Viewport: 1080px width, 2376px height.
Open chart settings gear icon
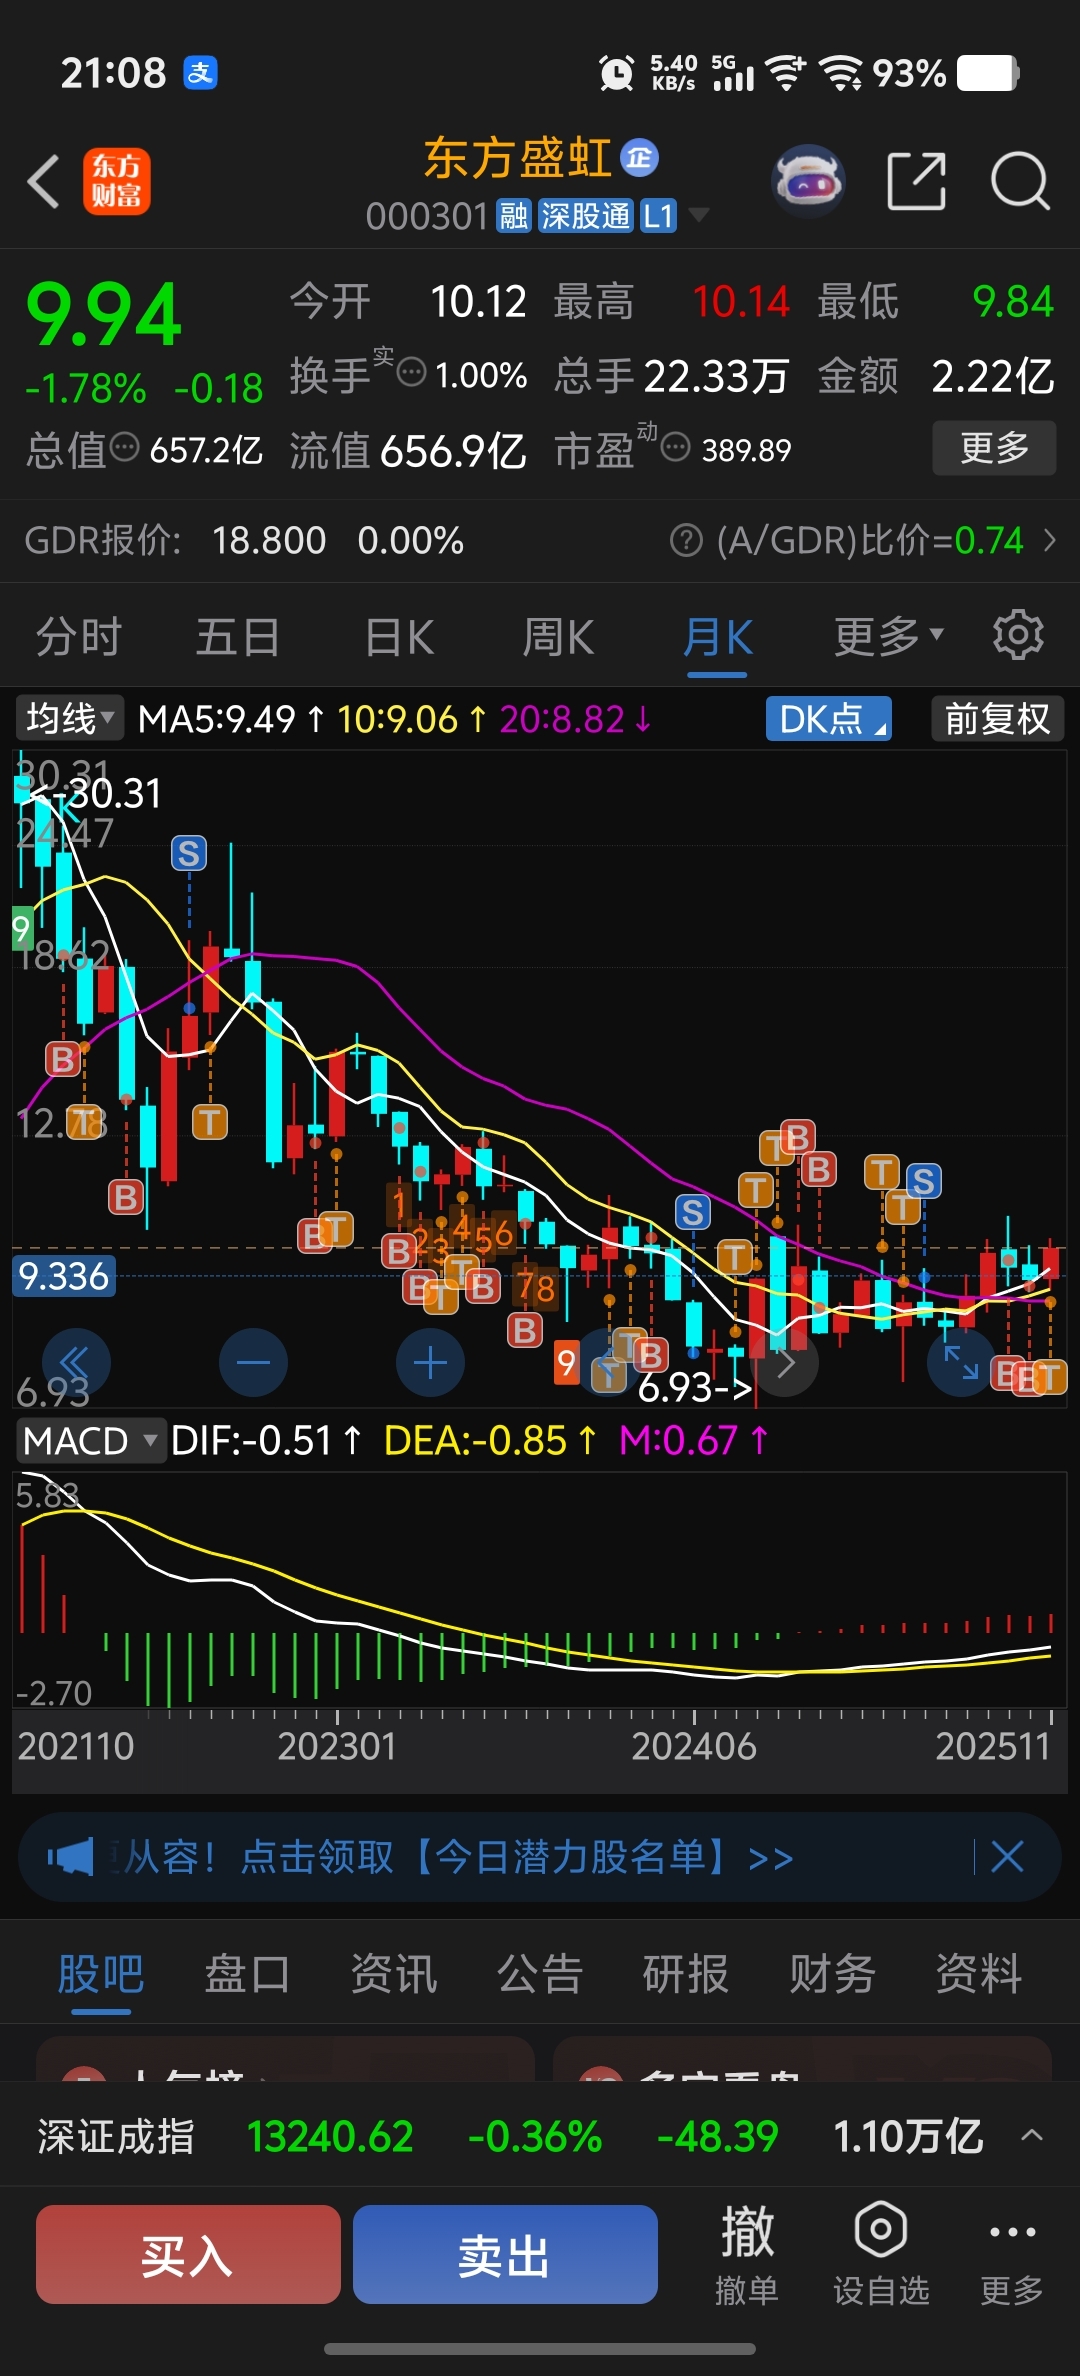(1018, 634)
